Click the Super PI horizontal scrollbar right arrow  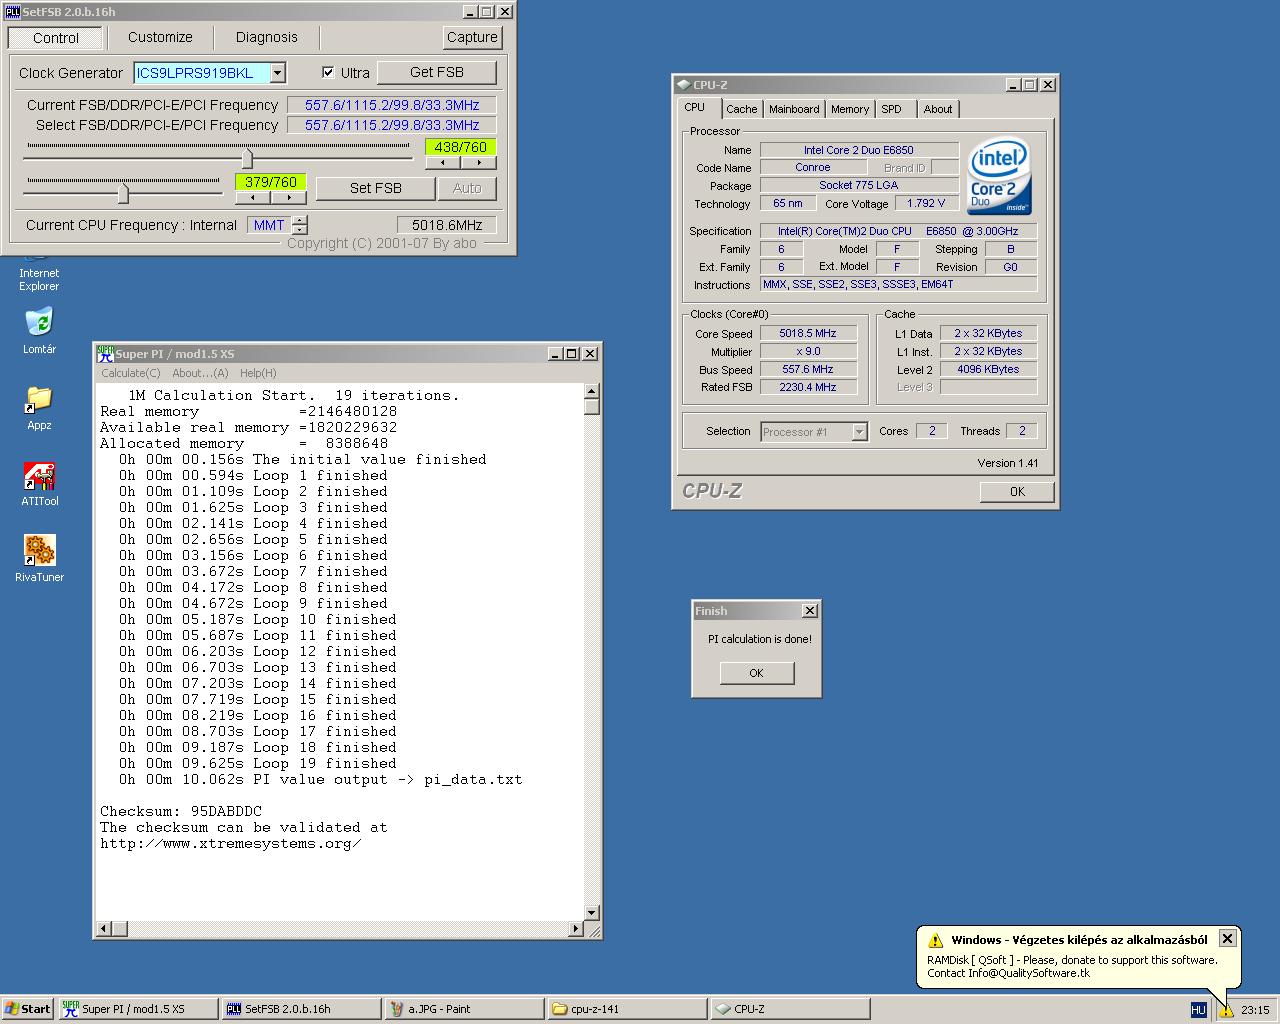tap(575, 929)
